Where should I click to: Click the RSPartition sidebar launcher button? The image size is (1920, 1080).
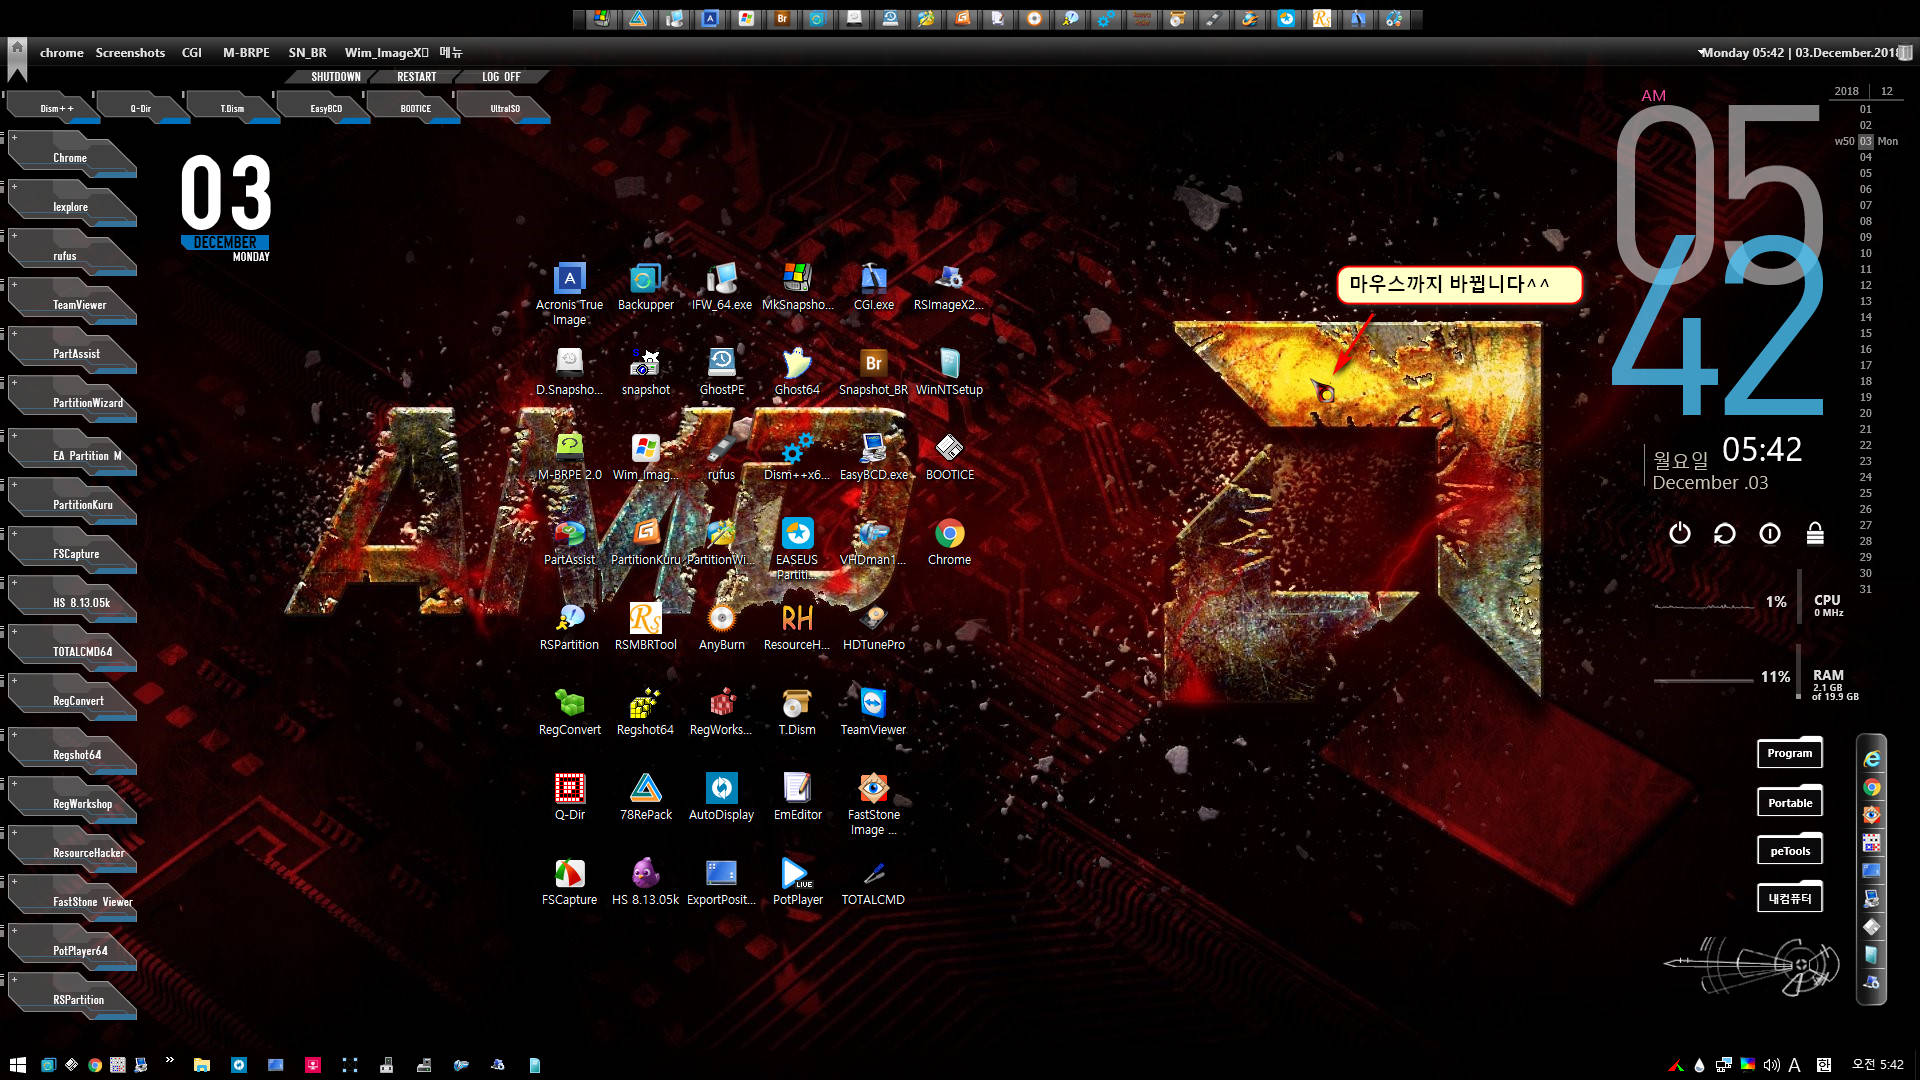click(72, 999)
